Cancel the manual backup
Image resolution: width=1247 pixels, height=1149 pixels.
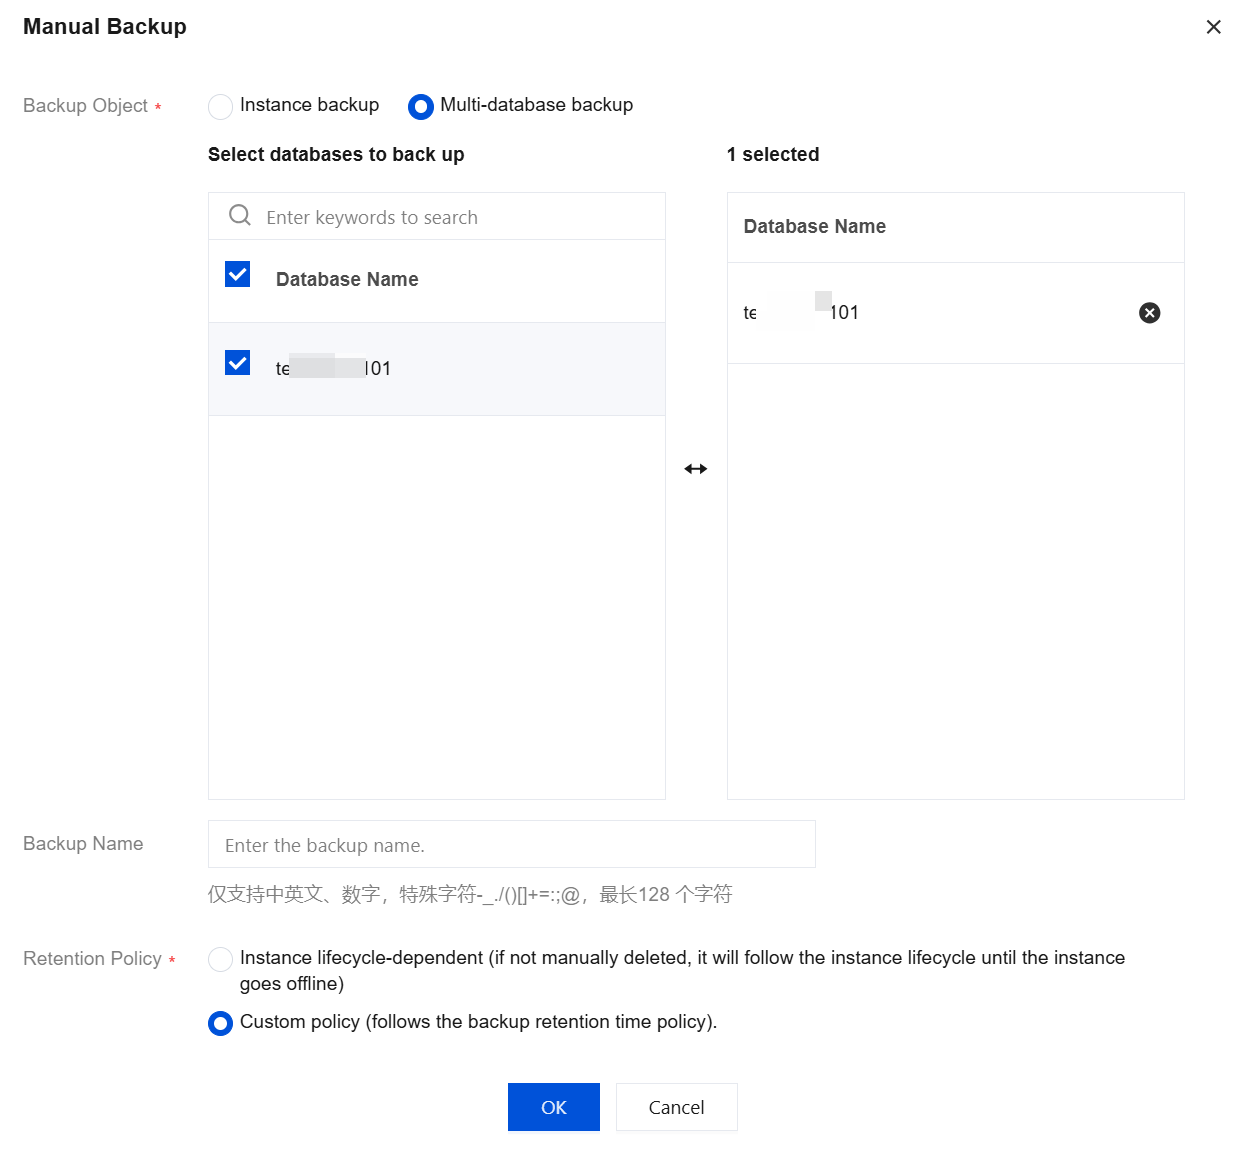676,1107
